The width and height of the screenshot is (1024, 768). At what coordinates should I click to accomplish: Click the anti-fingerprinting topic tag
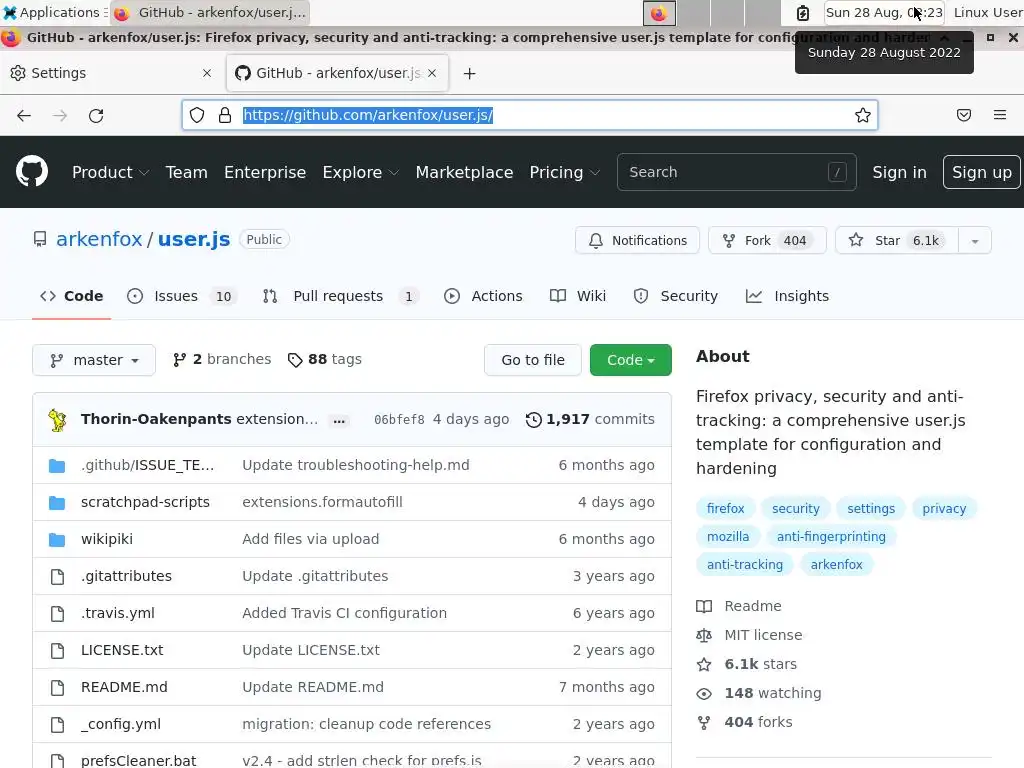(x=831, y=537)
